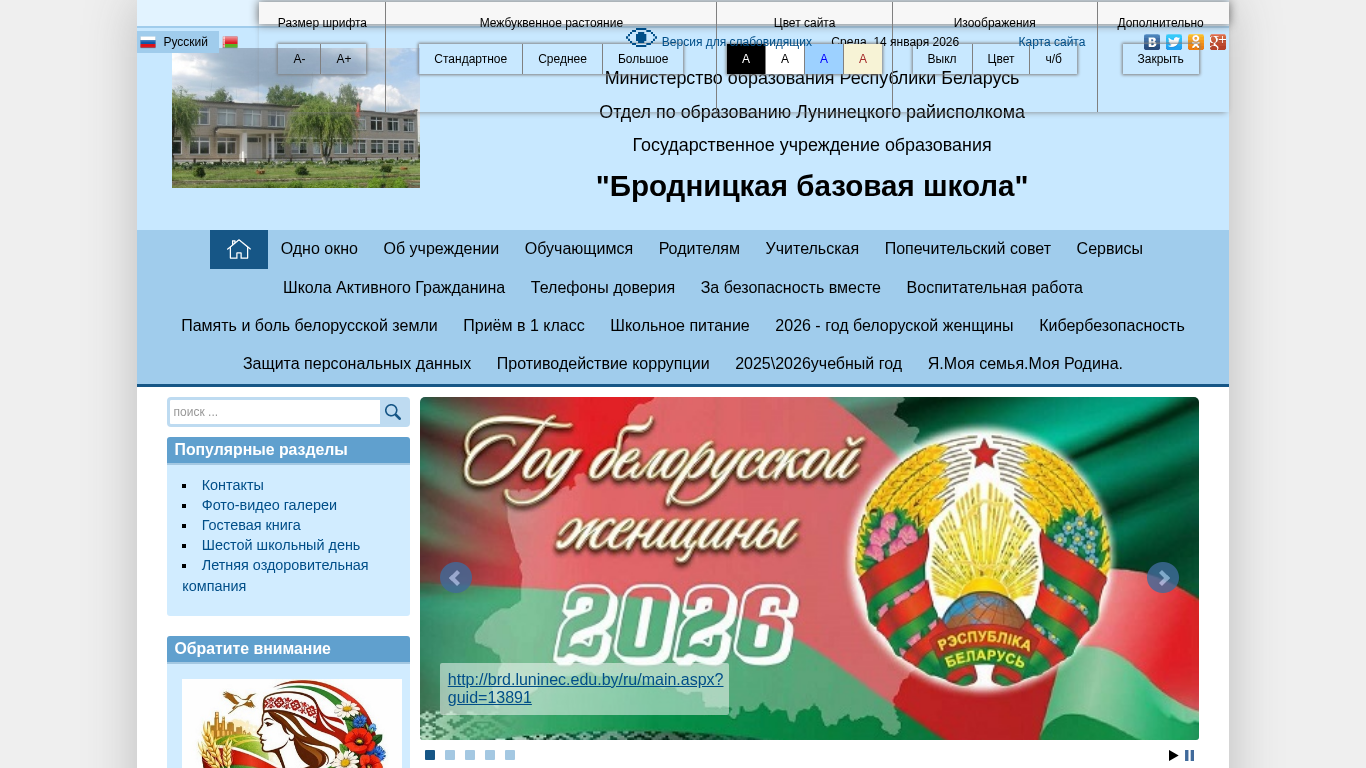Screen dimensions: 1366x768
Task: Open the Обратите внимание banner image
Action: pos(292,724)
